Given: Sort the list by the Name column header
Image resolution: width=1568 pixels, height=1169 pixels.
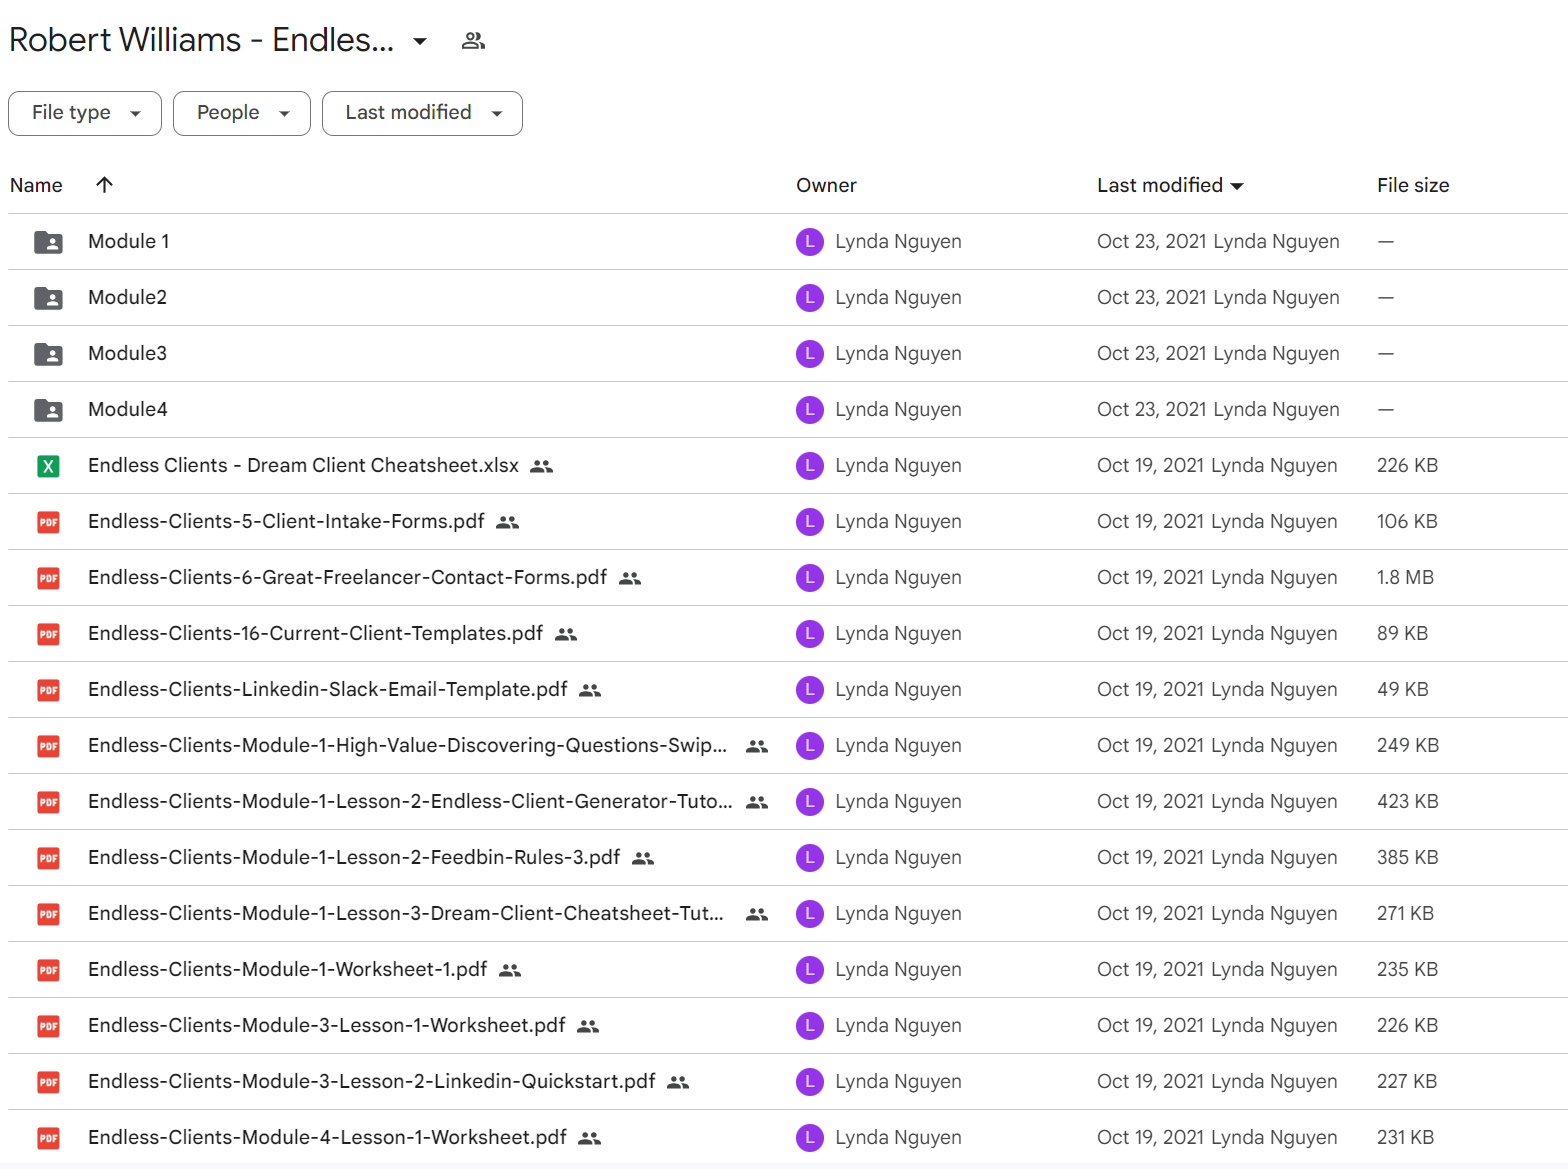Looking at the screenshot, I should click(36, 185).
